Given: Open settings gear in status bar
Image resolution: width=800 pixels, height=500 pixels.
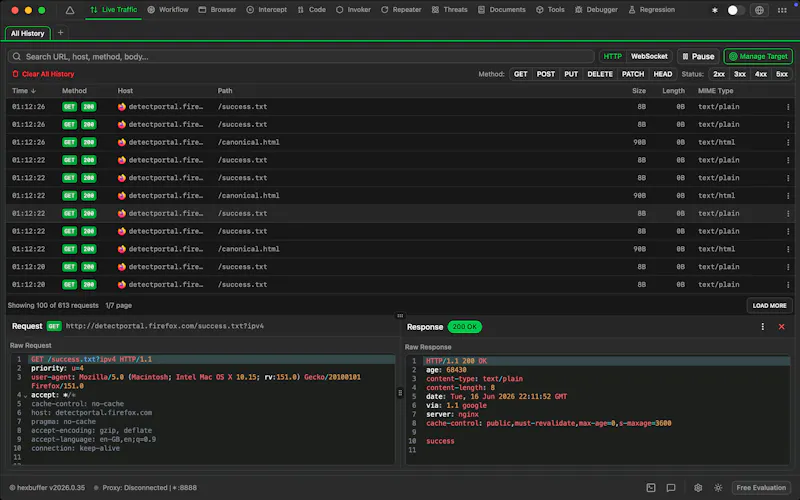Looking at the screenshot, I should point(698,488).
